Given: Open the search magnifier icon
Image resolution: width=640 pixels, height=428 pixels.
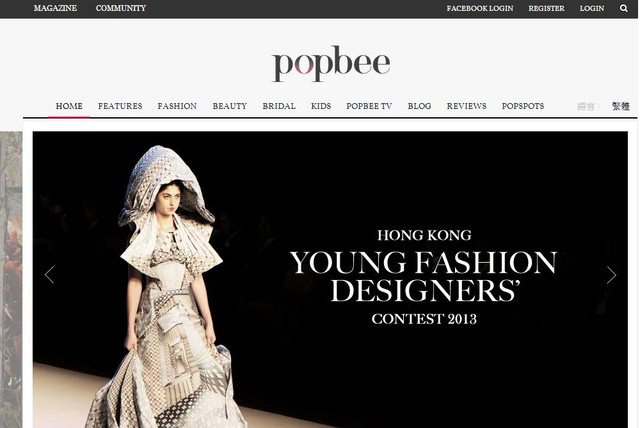Looking at the screenshot, I should pos(623,8).
